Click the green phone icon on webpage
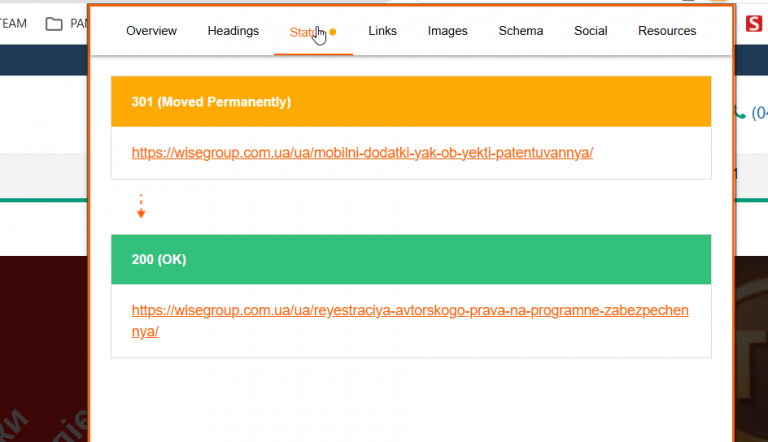768x442 pixels. coord(739,114)
